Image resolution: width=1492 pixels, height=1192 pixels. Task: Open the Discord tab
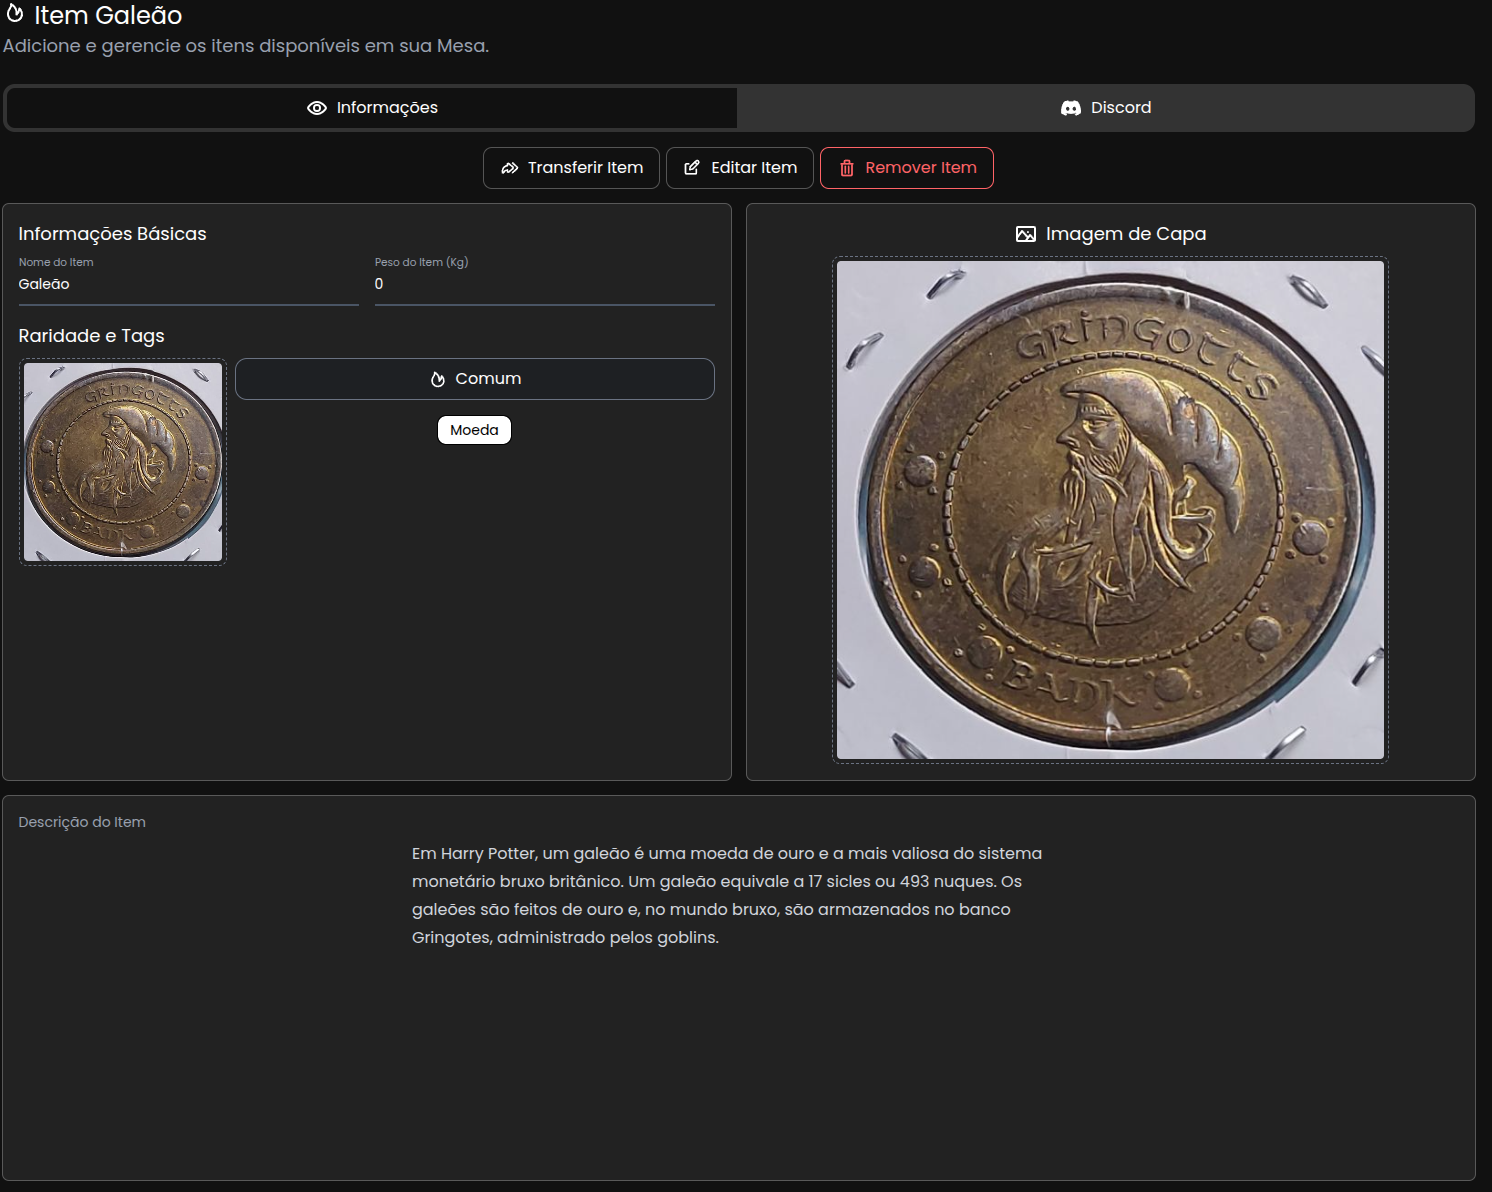pyautogui.click(x=1106, y=108)
